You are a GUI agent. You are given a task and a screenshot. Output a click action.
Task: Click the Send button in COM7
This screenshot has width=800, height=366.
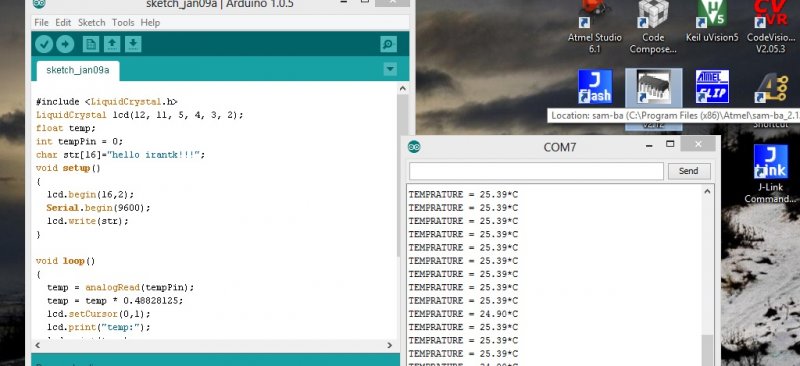tap(689, 171)
